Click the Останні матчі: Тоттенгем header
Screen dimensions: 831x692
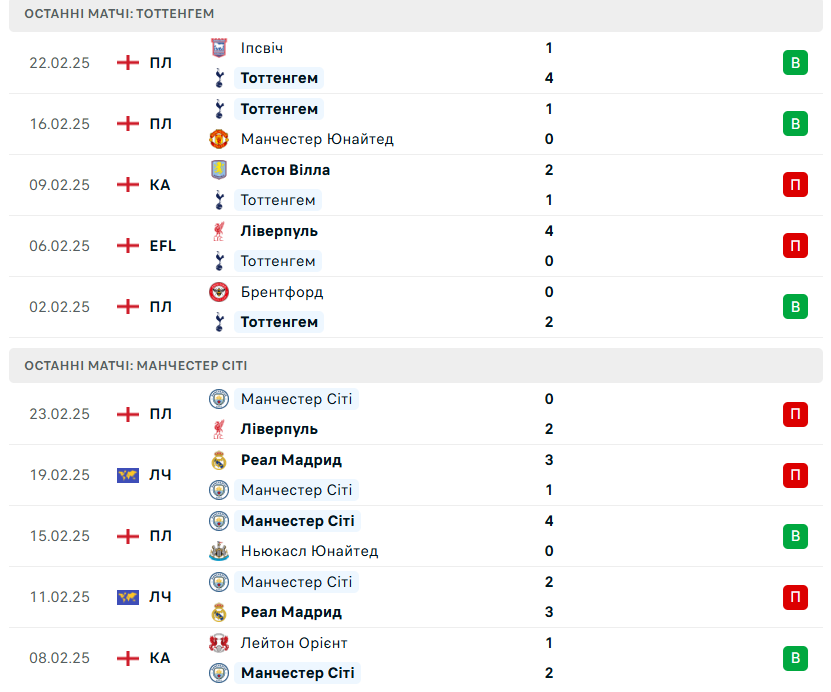[x=416, y=14]
